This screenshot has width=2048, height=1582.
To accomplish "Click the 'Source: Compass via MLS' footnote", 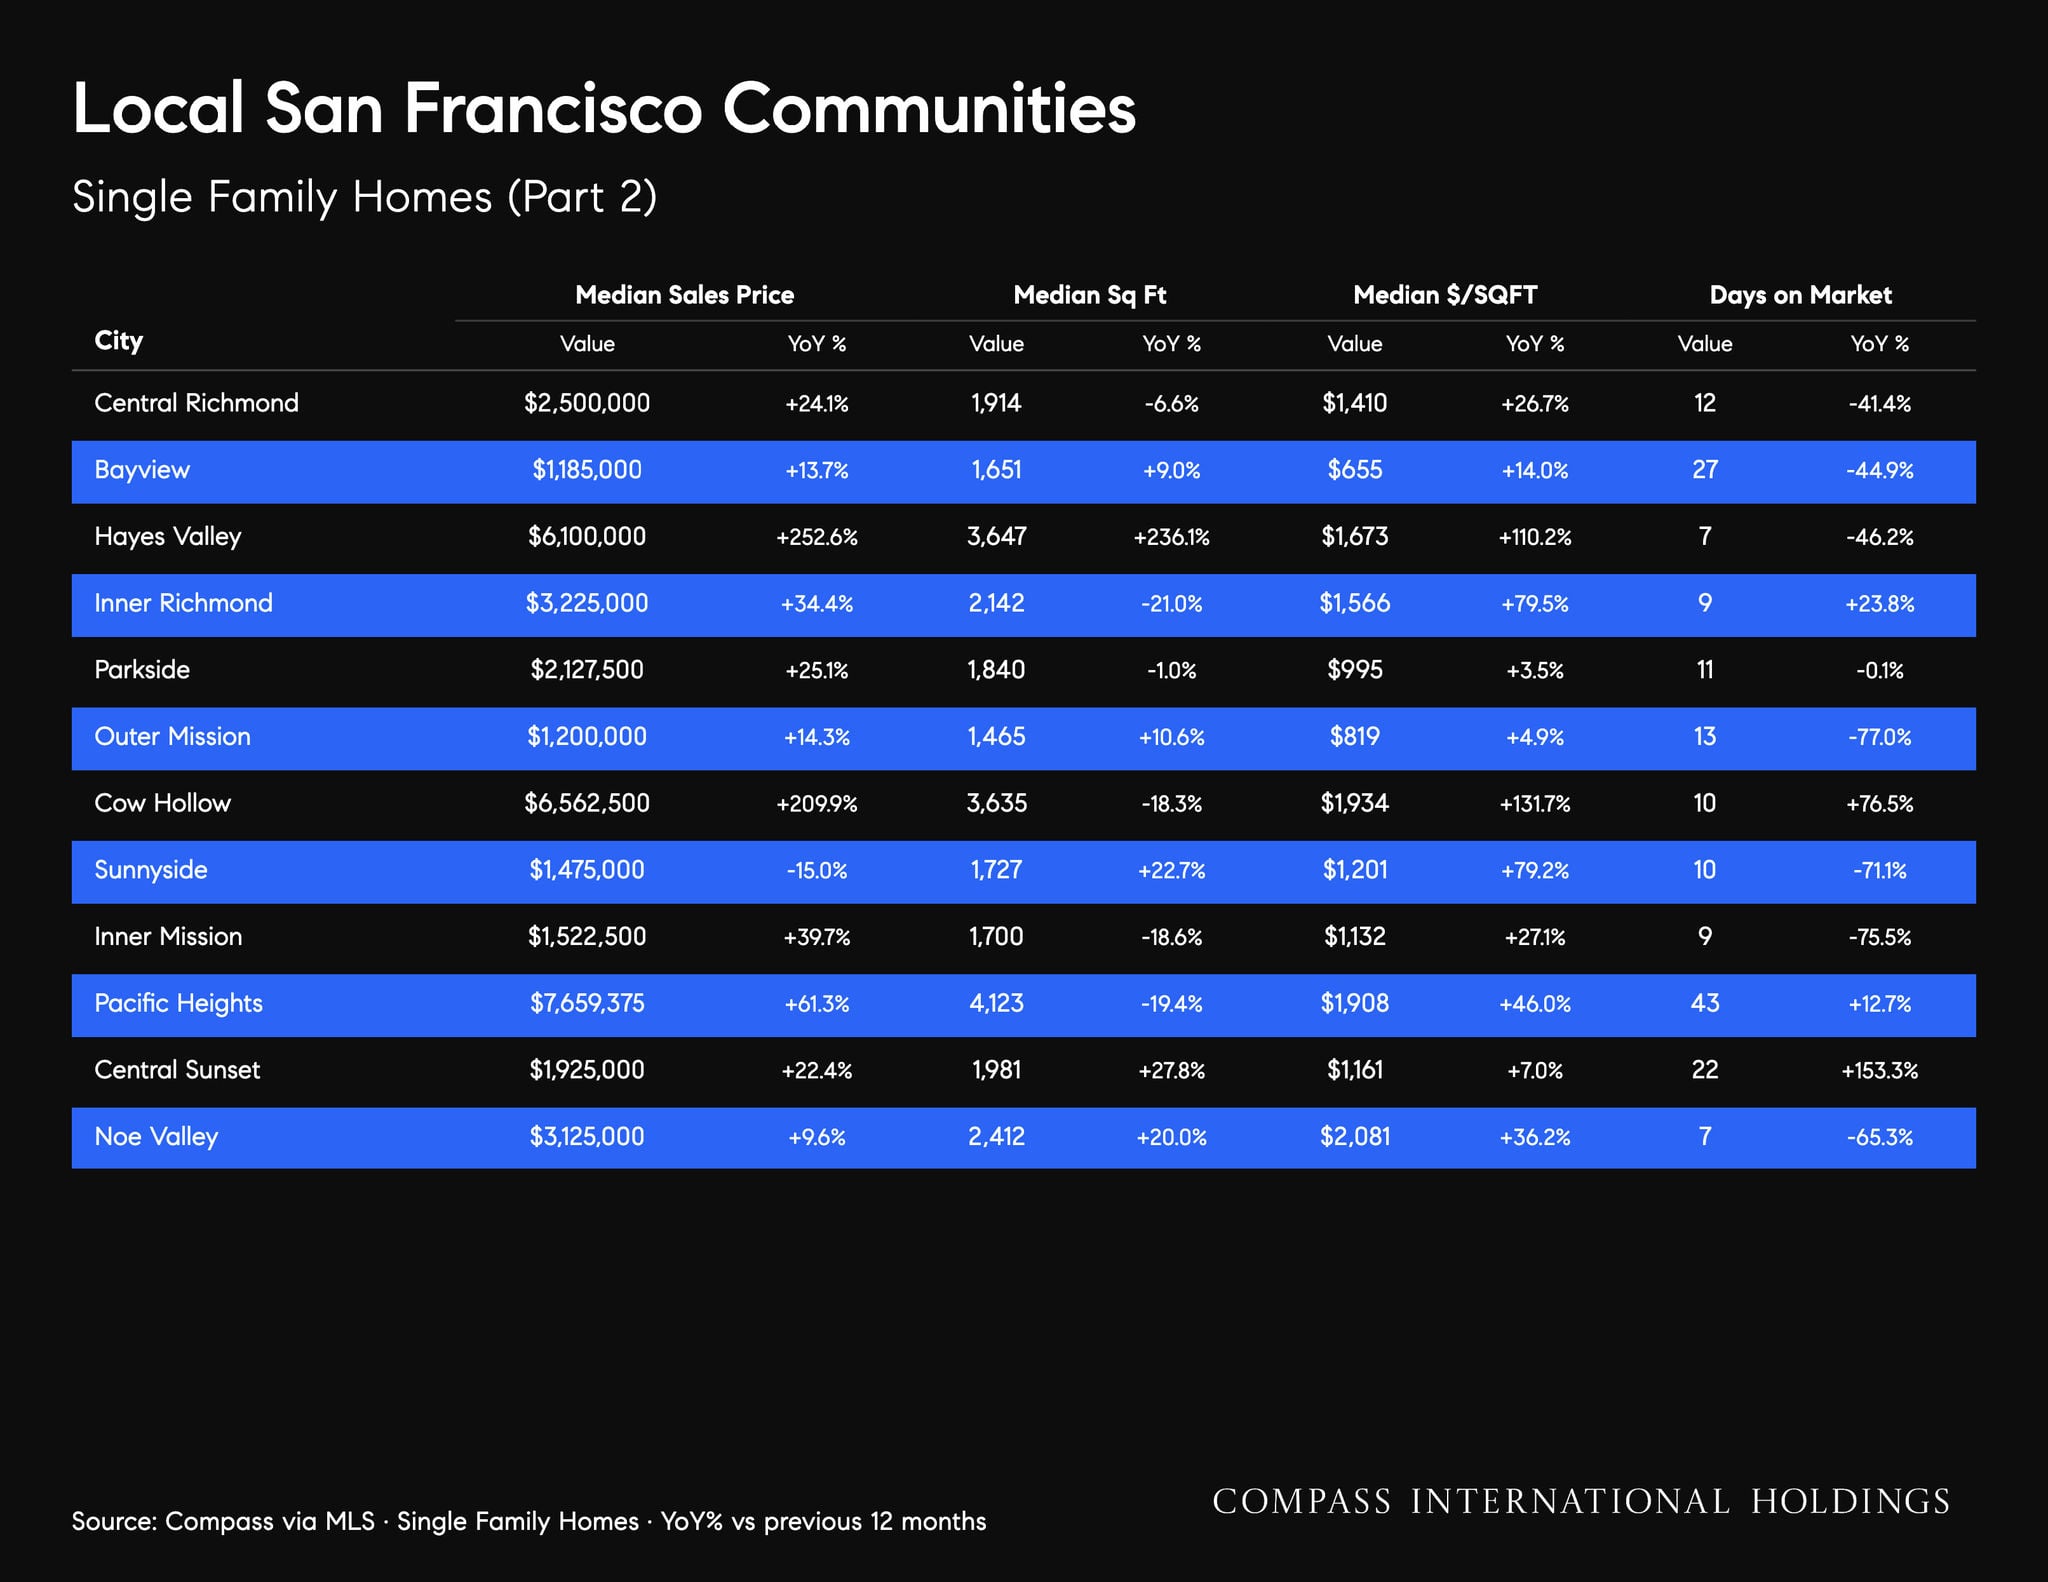I will coord(529,1522).
